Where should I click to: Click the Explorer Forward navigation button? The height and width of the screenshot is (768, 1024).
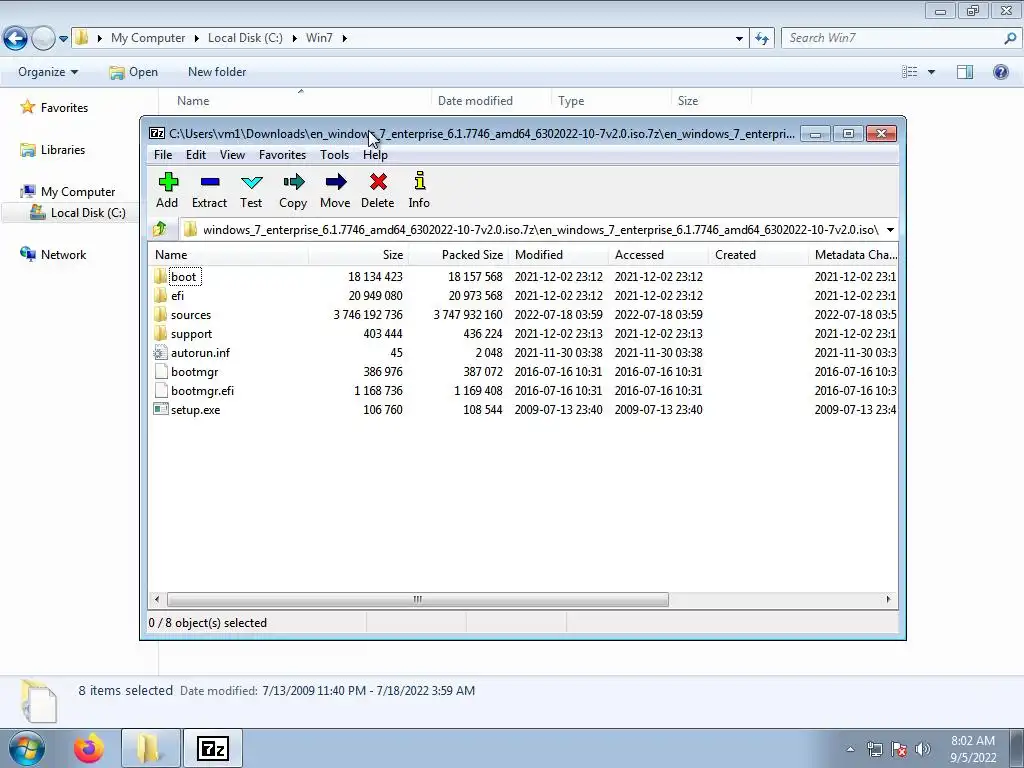click(43, 39)
